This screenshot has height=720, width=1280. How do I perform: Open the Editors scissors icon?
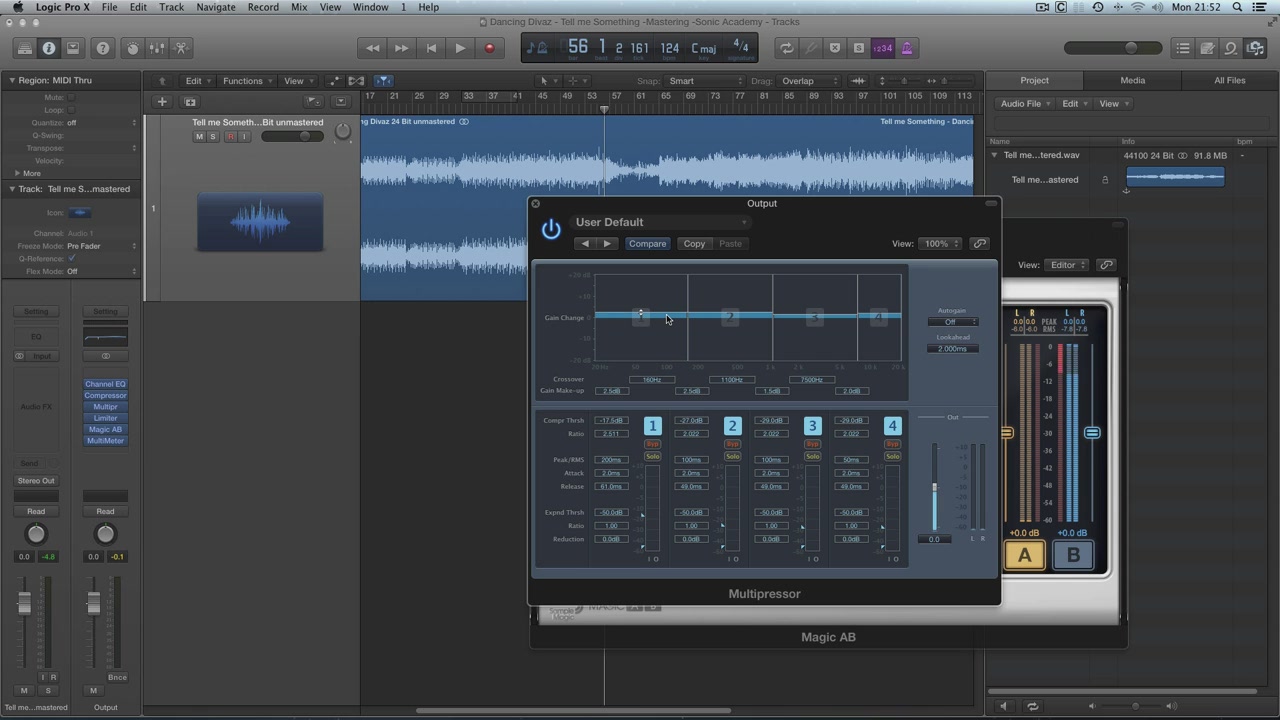pos(181,48)
